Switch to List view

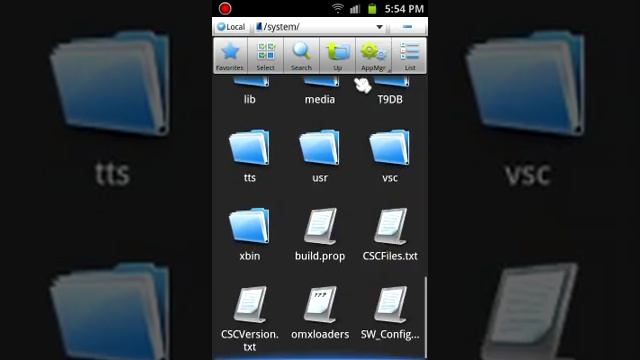[409, 56]
